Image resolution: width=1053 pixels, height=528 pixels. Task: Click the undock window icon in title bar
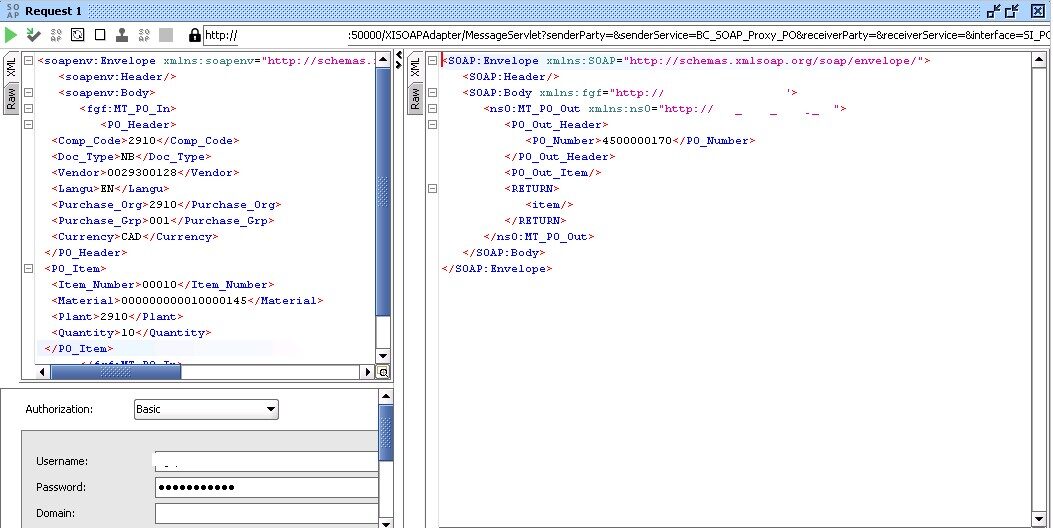point(993,10)
